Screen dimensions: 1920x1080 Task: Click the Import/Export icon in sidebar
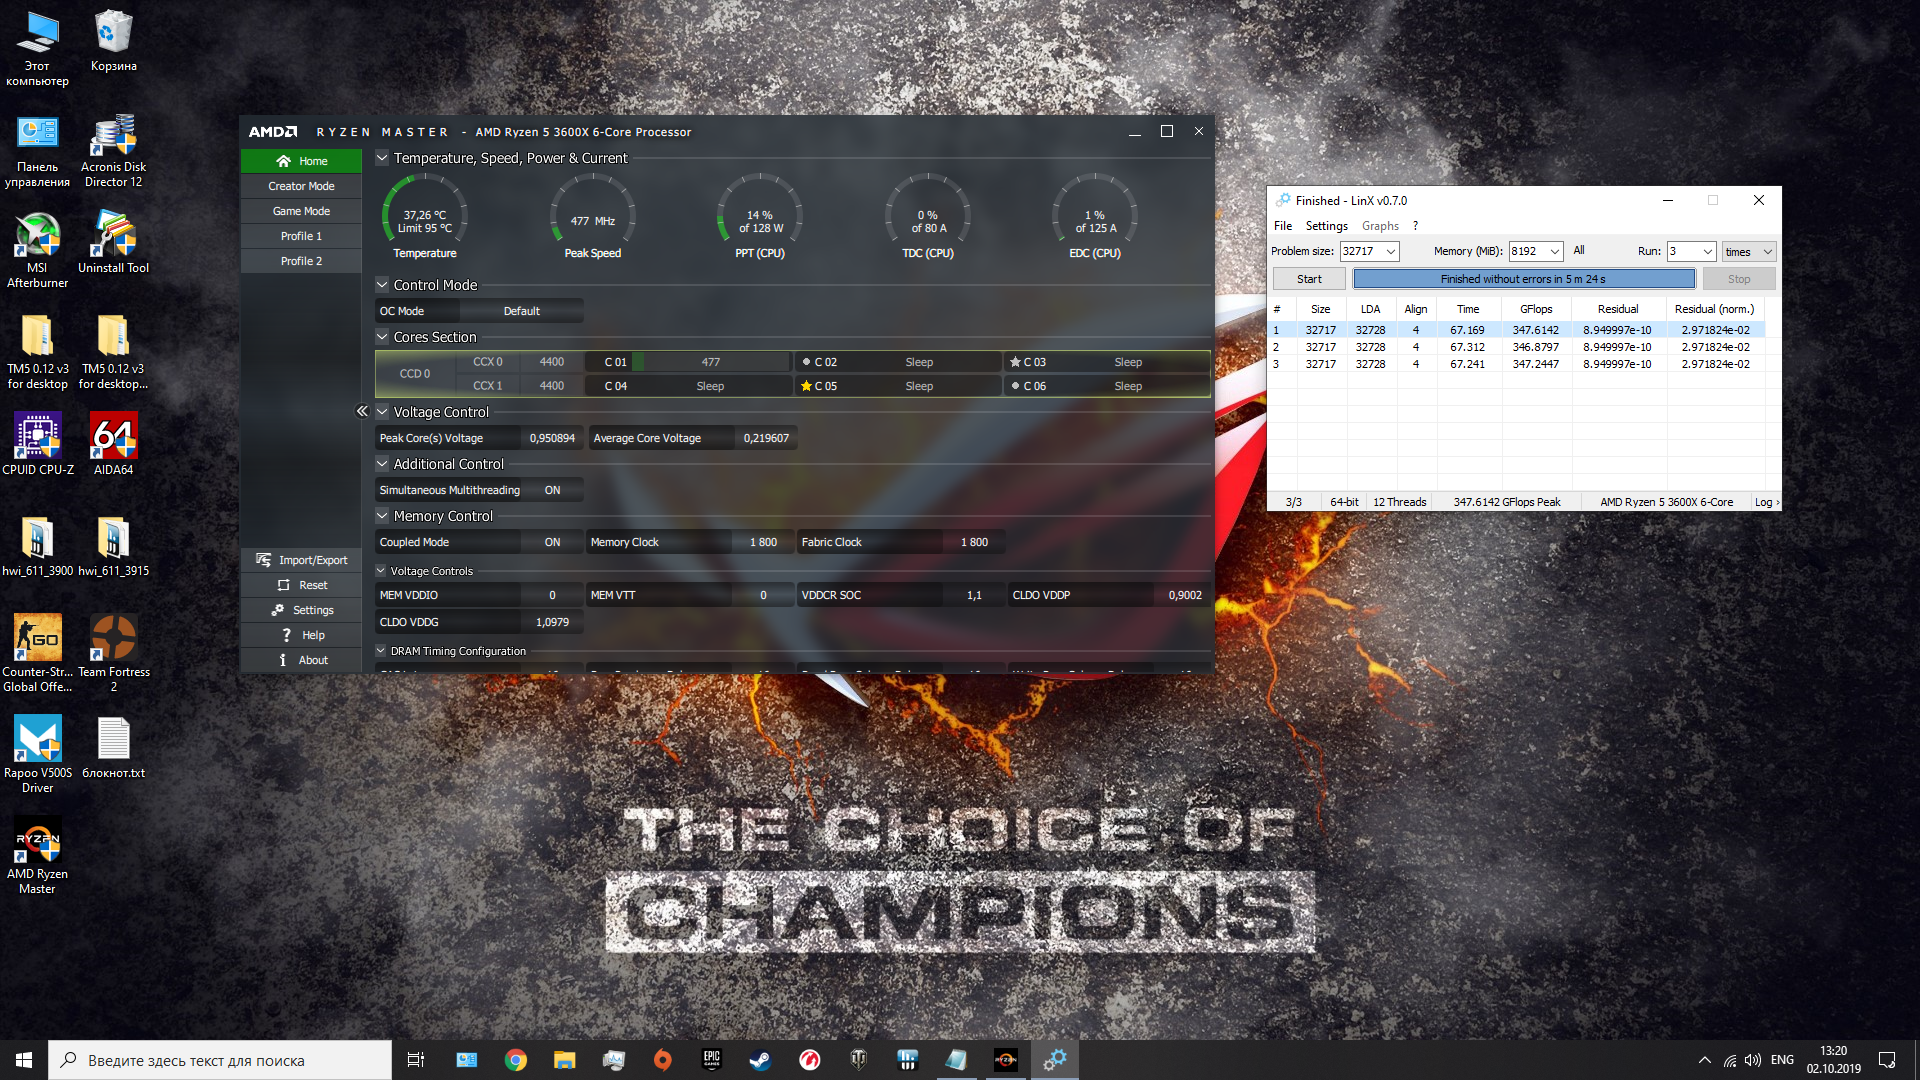[x=264, y=560]
